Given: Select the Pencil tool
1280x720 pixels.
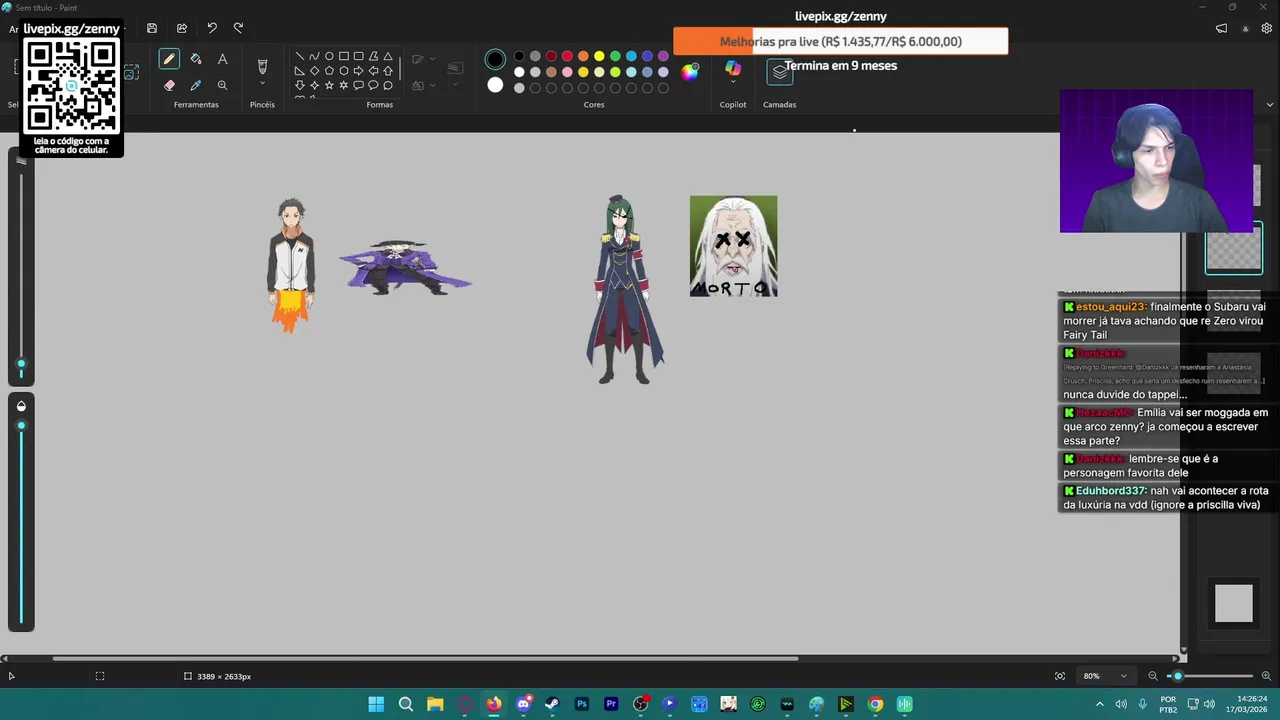Looking at the screenshot, I should (169, 59).
